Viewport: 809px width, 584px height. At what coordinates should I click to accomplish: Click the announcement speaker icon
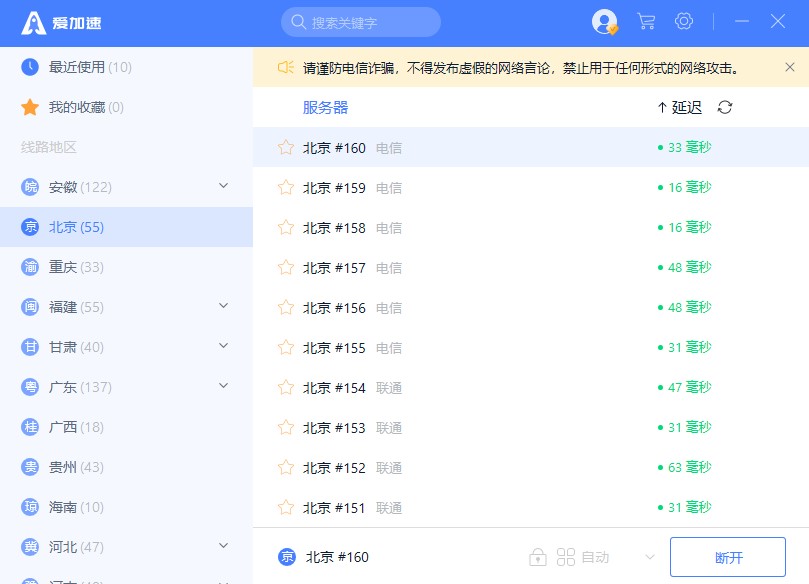(x=285, y=68)
